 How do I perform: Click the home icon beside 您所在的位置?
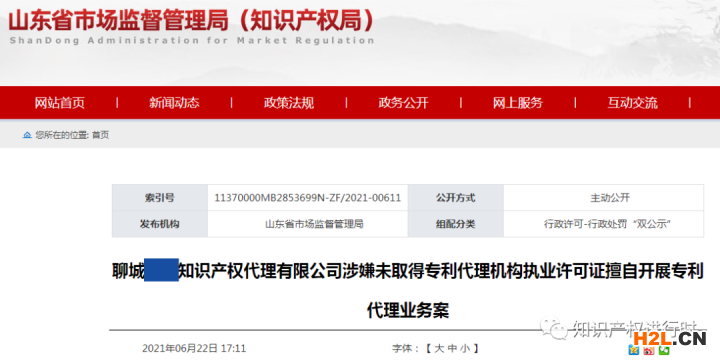[27, 135]
